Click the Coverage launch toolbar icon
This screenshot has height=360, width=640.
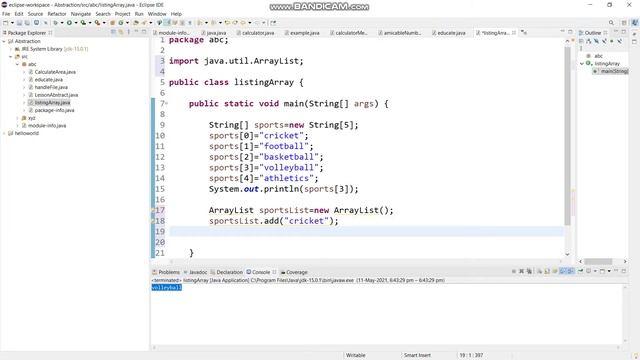(83, 23)
